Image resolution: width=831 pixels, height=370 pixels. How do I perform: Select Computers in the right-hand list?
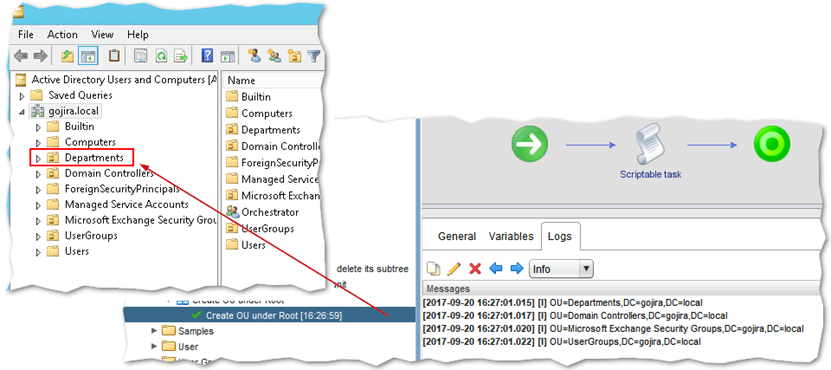[x=267, y=113]
